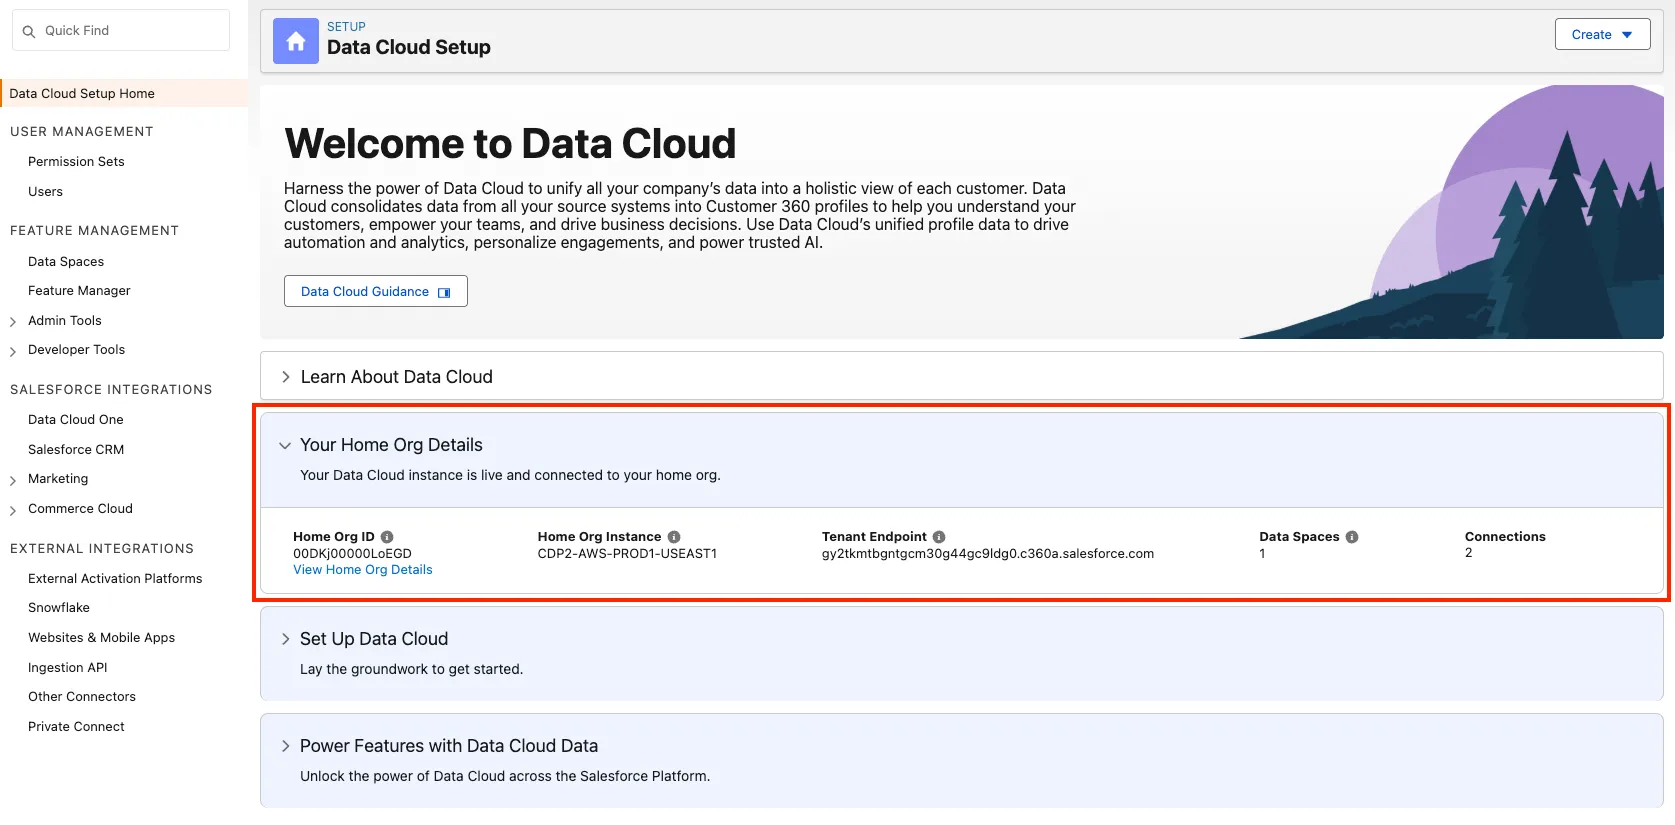Expand the Admin Tools tree item
The height and width of the screenshot is (825, 1675).
coord(13,321)
